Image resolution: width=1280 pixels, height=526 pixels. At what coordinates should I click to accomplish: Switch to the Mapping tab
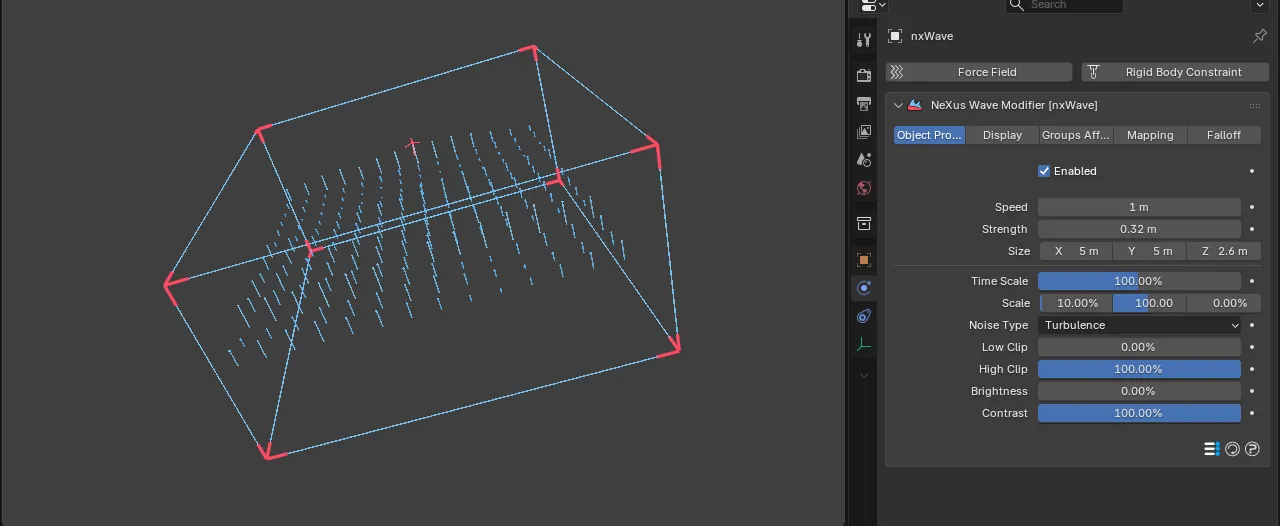click(x=1150, y=135)
